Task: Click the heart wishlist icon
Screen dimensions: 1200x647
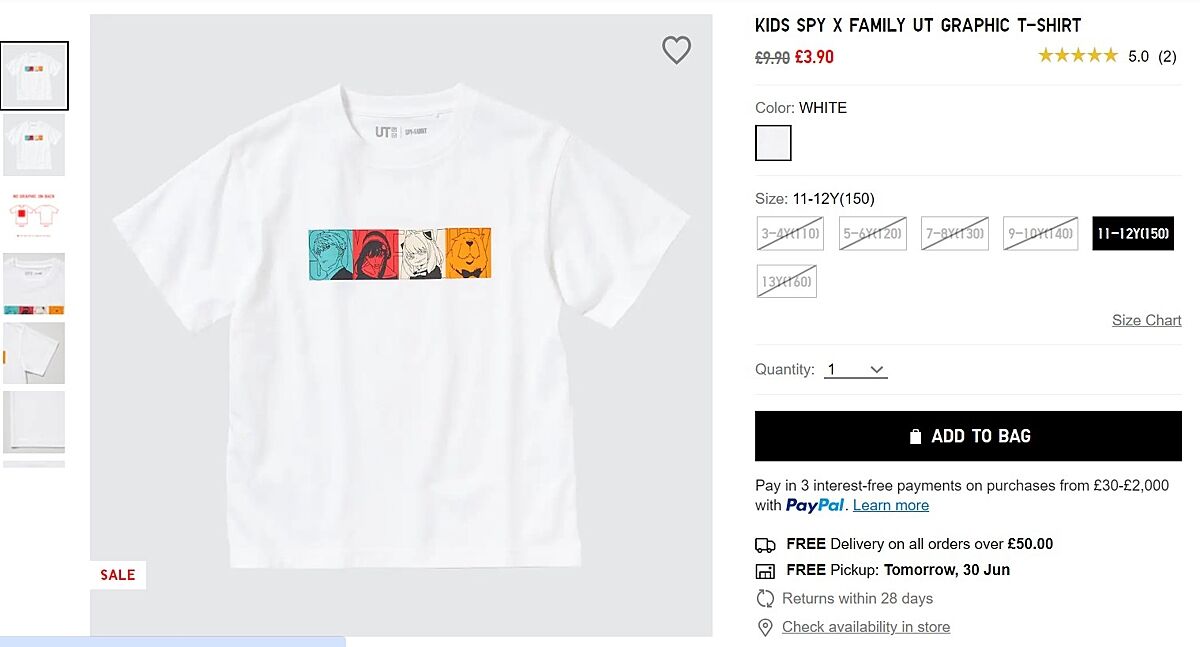Action: pyautogui.click(x=677, y=50)
